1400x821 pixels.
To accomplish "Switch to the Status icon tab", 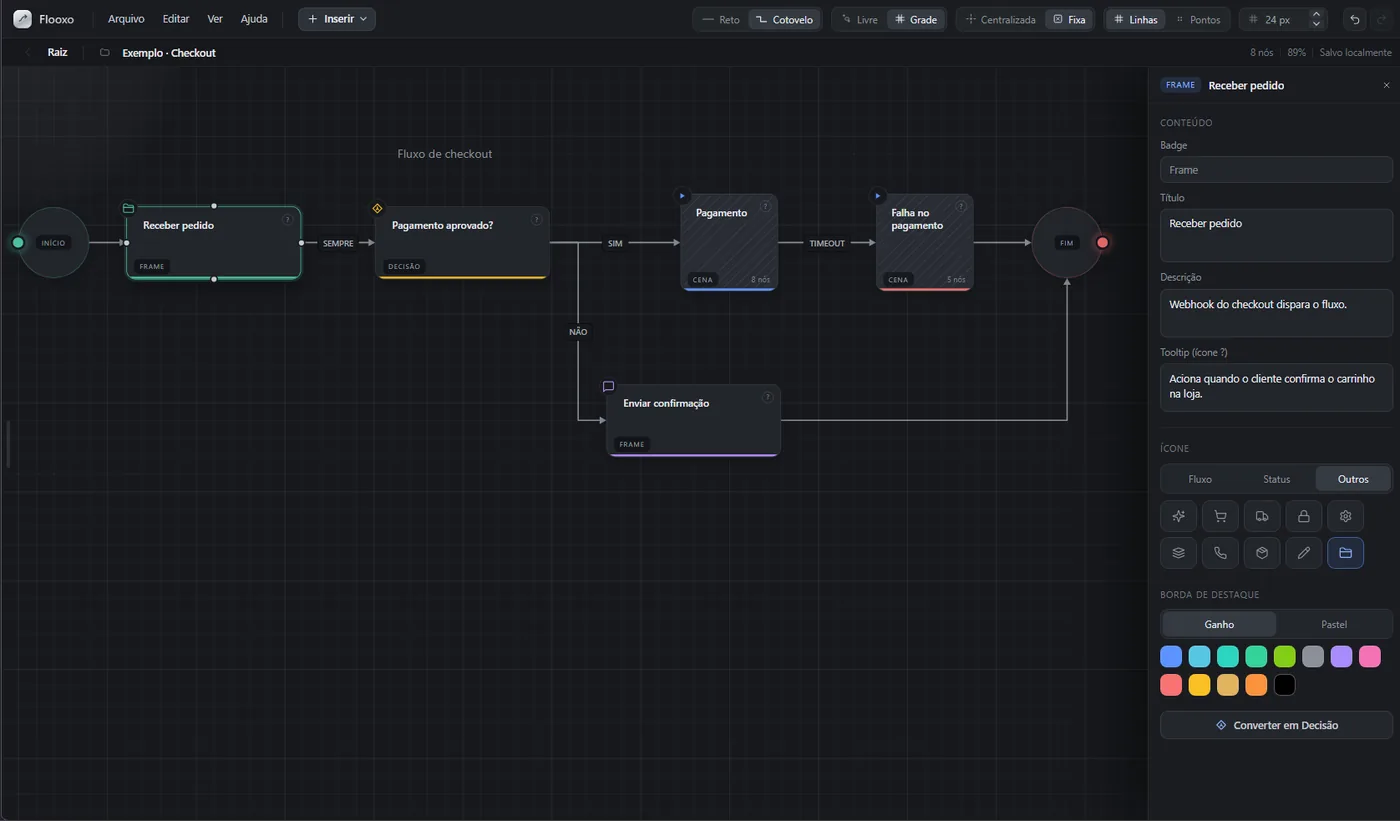I will pos(1277,479).
